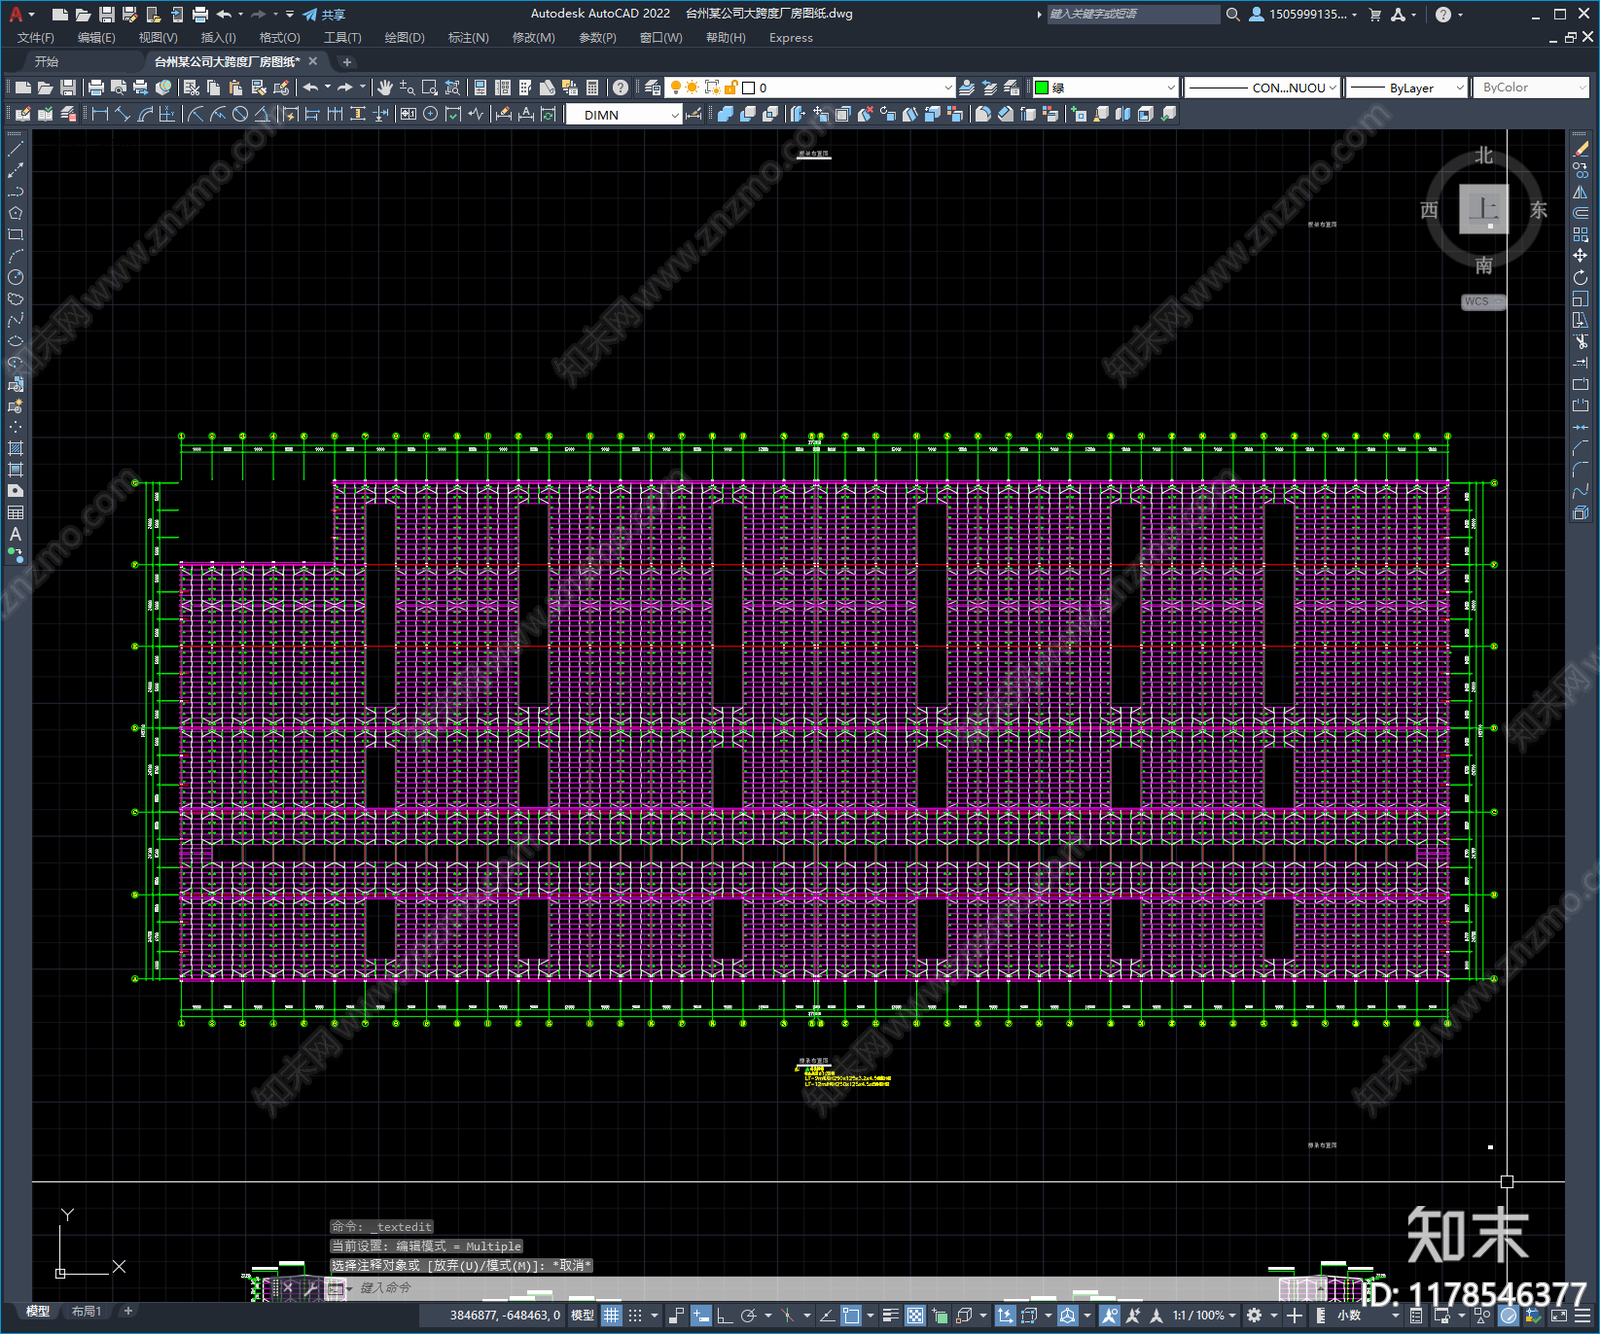Image resolution: width=1600 pixels, height=1334 pixels.
Task: Click the new drawing tab plus button
Action: pos(347,62)
